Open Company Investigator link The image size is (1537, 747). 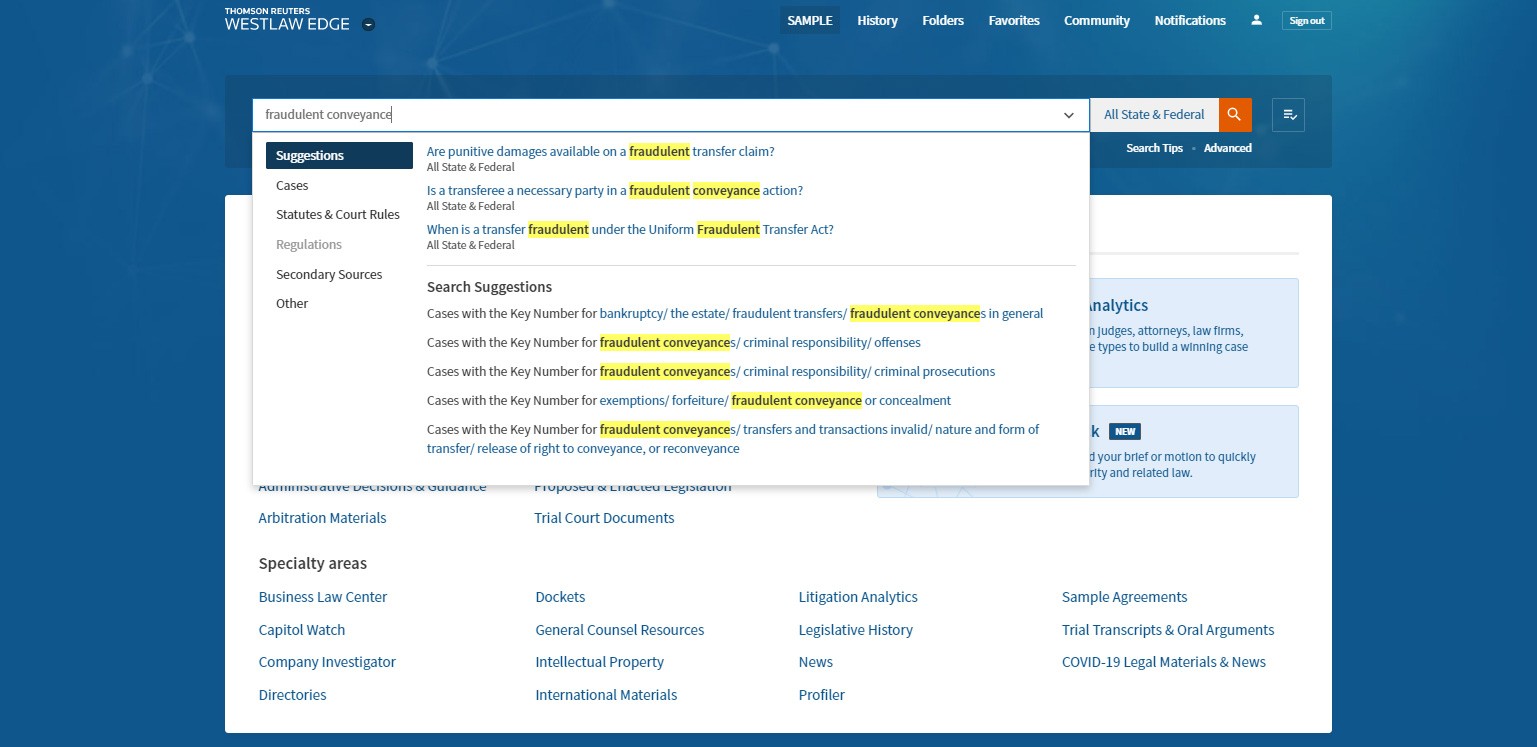[327, 662]
